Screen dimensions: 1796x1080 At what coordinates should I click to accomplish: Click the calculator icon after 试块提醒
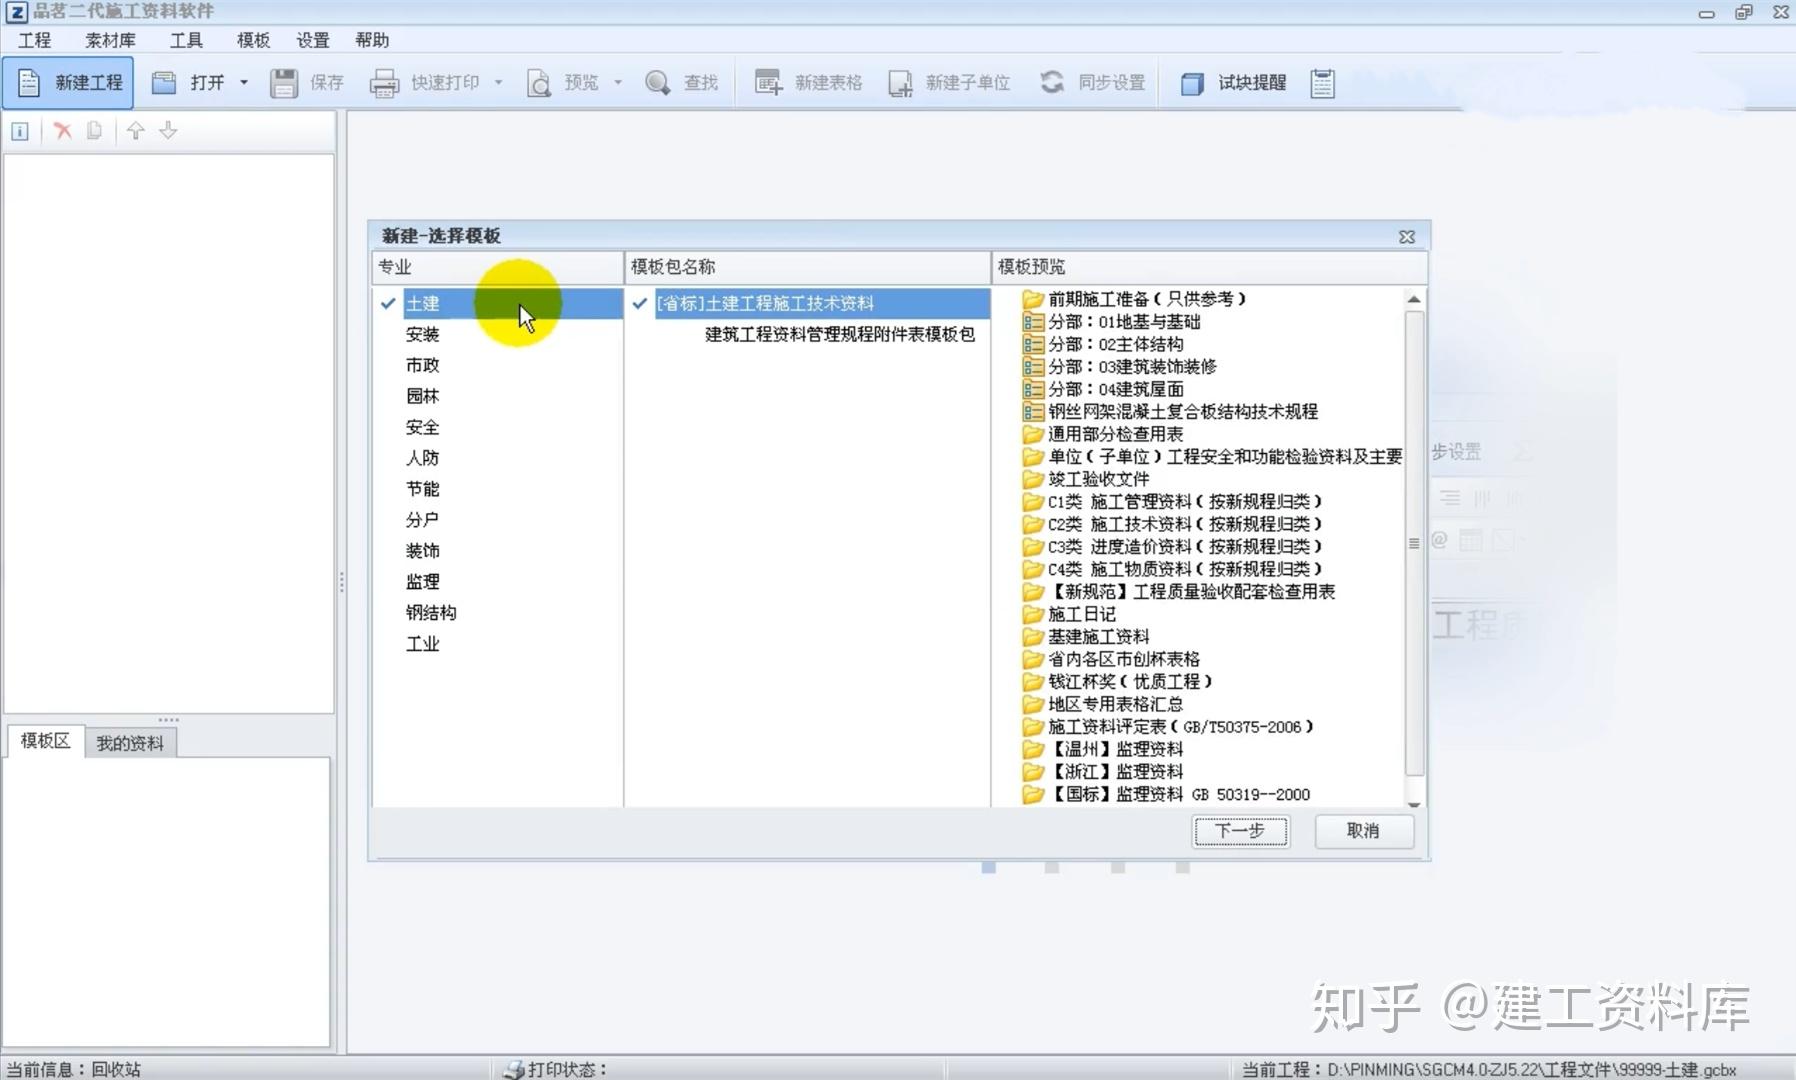[1322, 83]
